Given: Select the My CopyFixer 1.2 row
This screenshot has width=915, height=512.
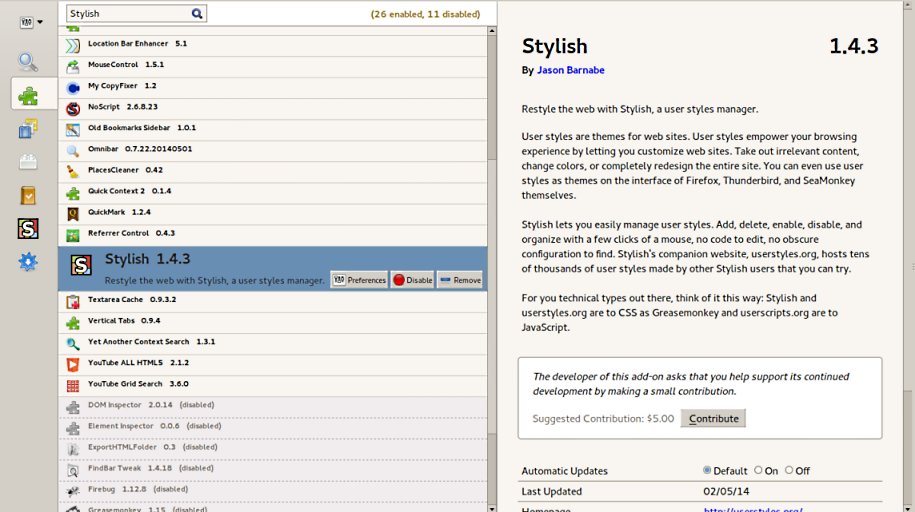Looking at the screenshot, I should click(273, 88).
